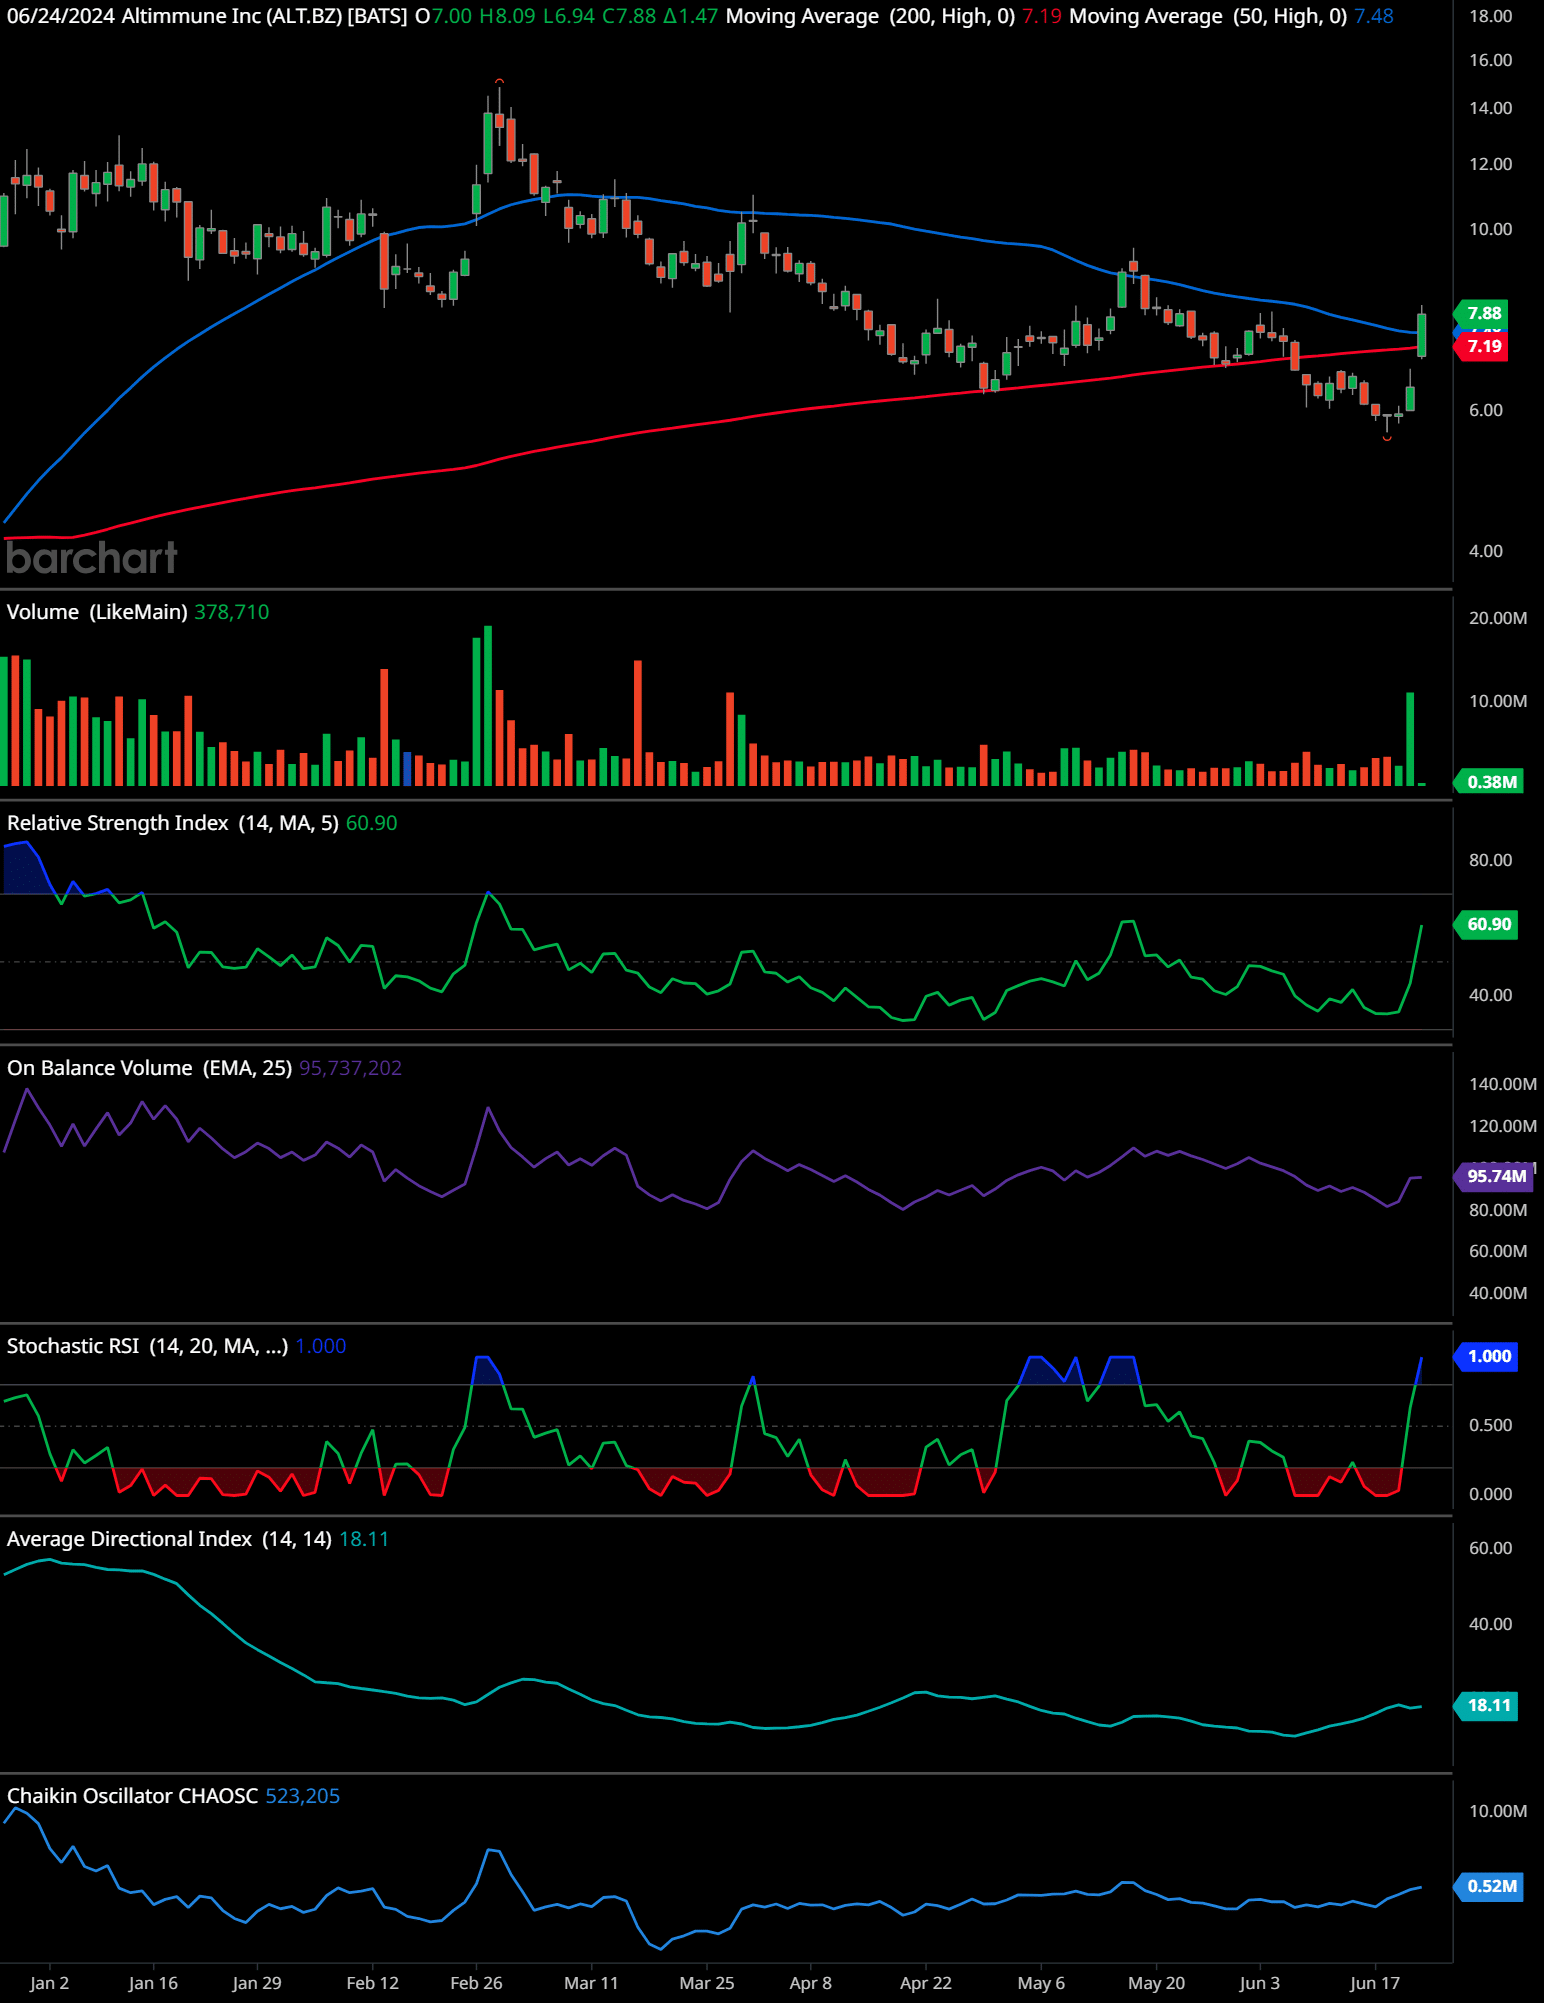Select the Moving Average (50, High, 0) label
This screenshot has height=2003, width=1544.
[x=1208, y=16]
